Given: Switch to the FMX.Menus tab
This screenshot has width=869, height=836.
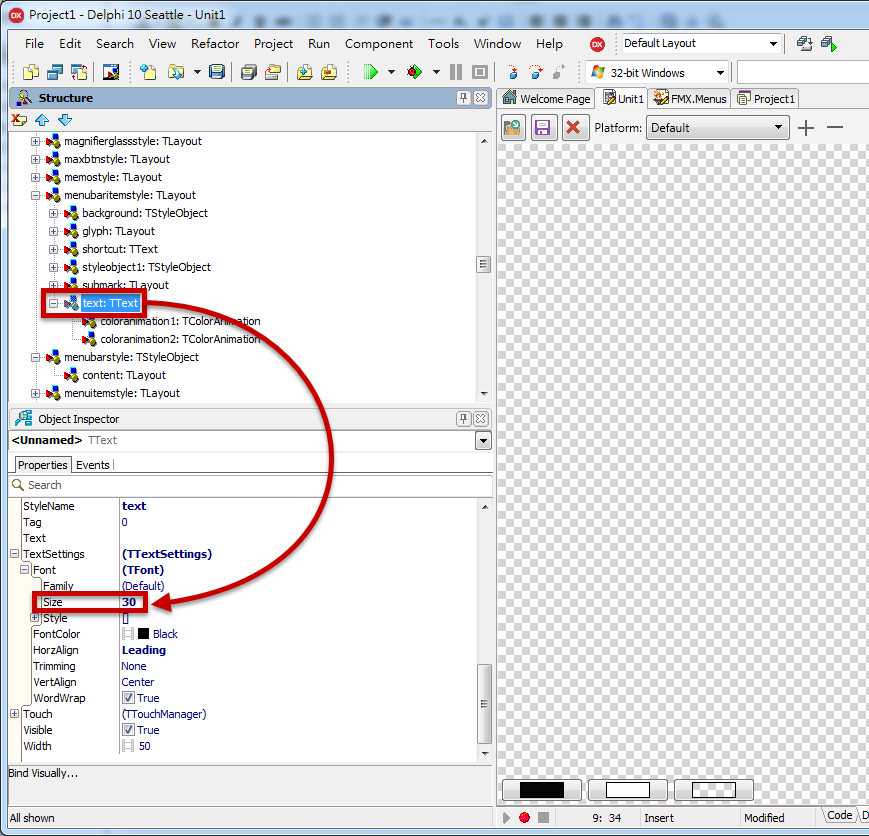Looking at the screenshot, I should [690, 99].
